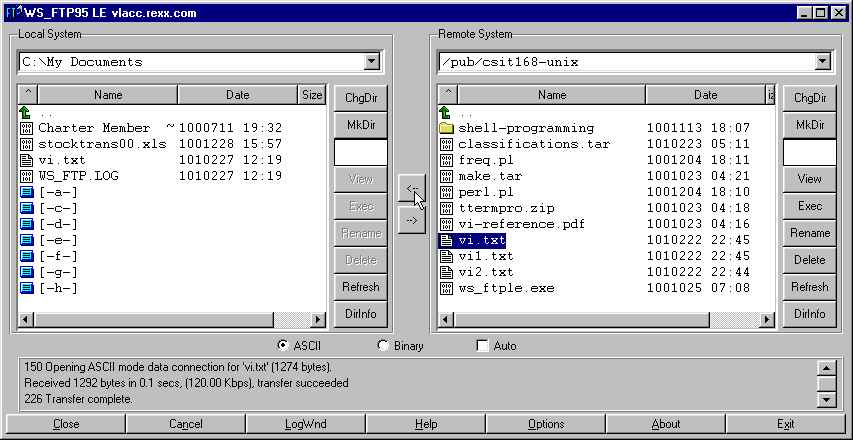Click the local file mask input field
853x440 pixels.
pos(361,152)
